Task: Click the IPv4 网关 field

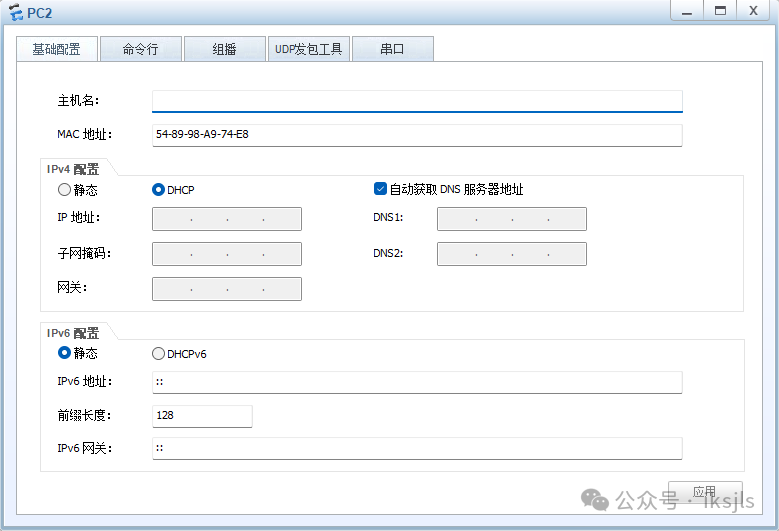Action: 227,289
